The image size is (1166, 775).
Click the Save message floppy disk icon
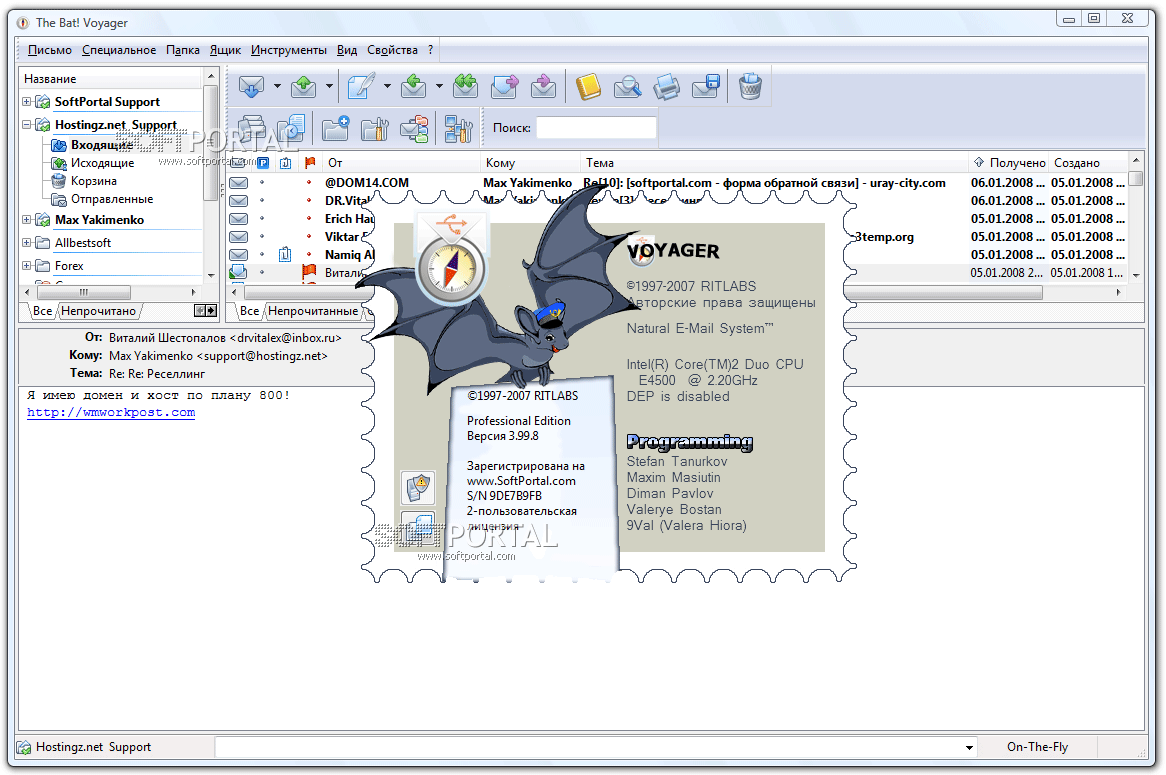706,87
